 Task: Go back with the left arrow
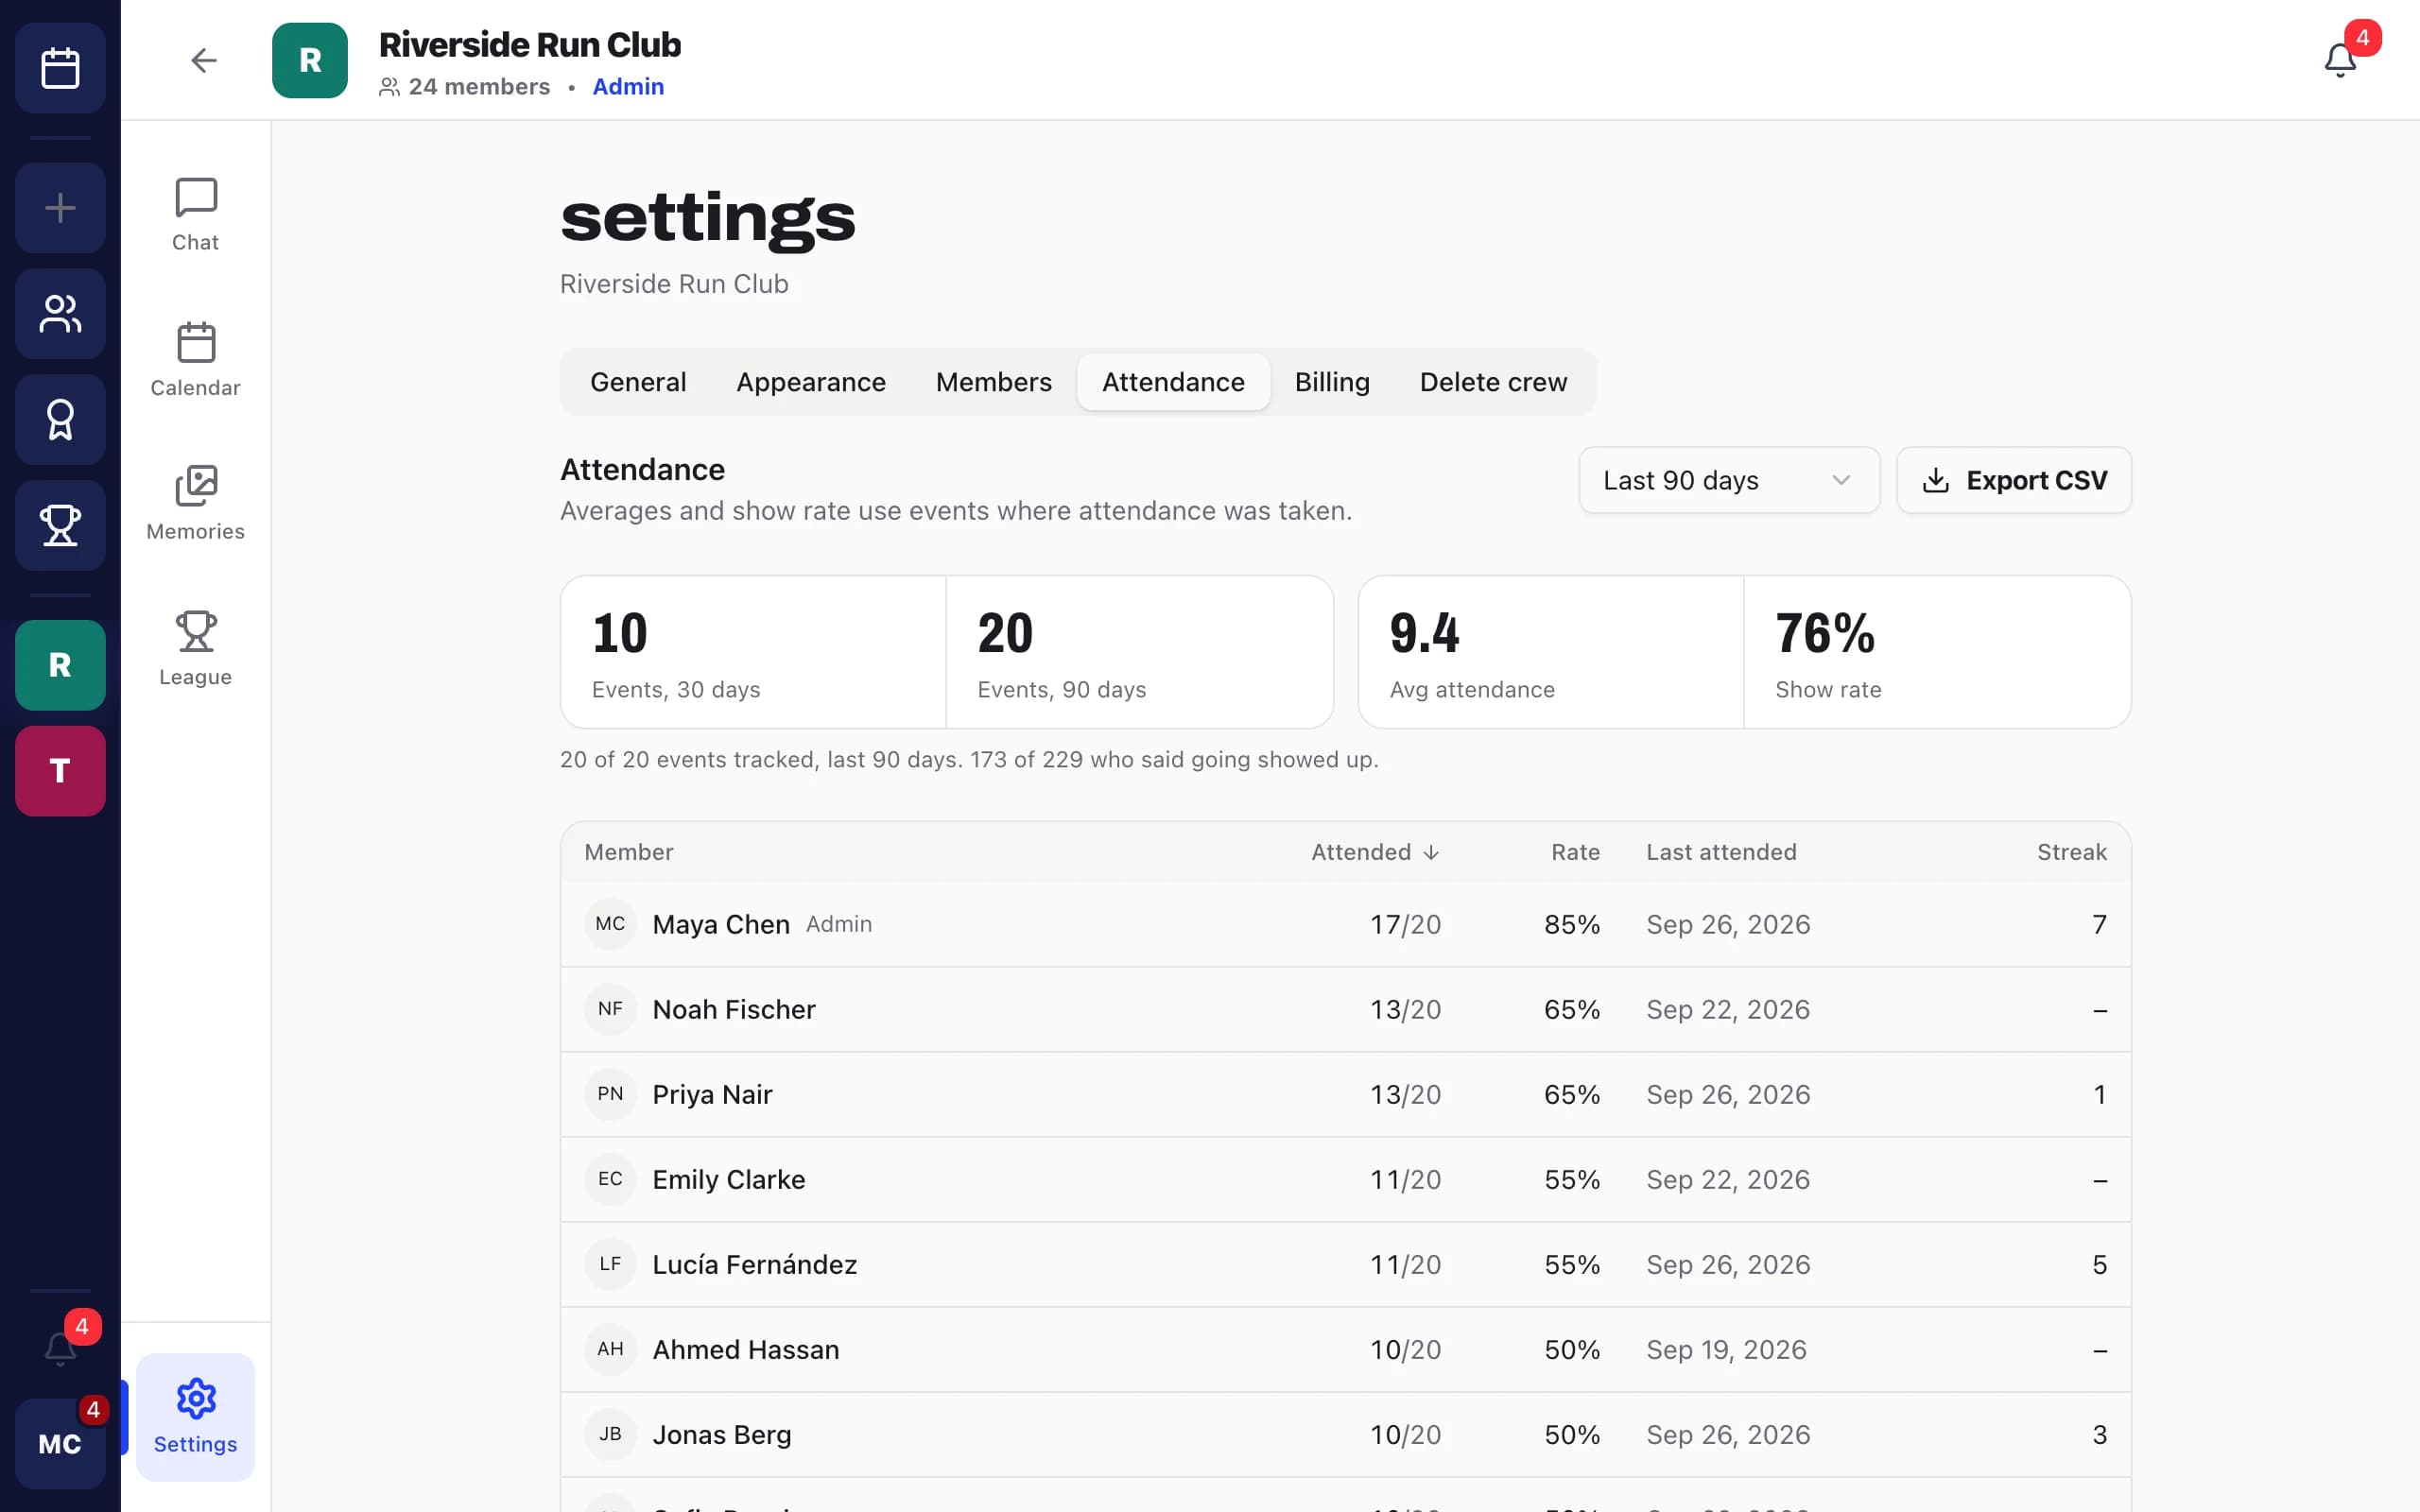204,60
